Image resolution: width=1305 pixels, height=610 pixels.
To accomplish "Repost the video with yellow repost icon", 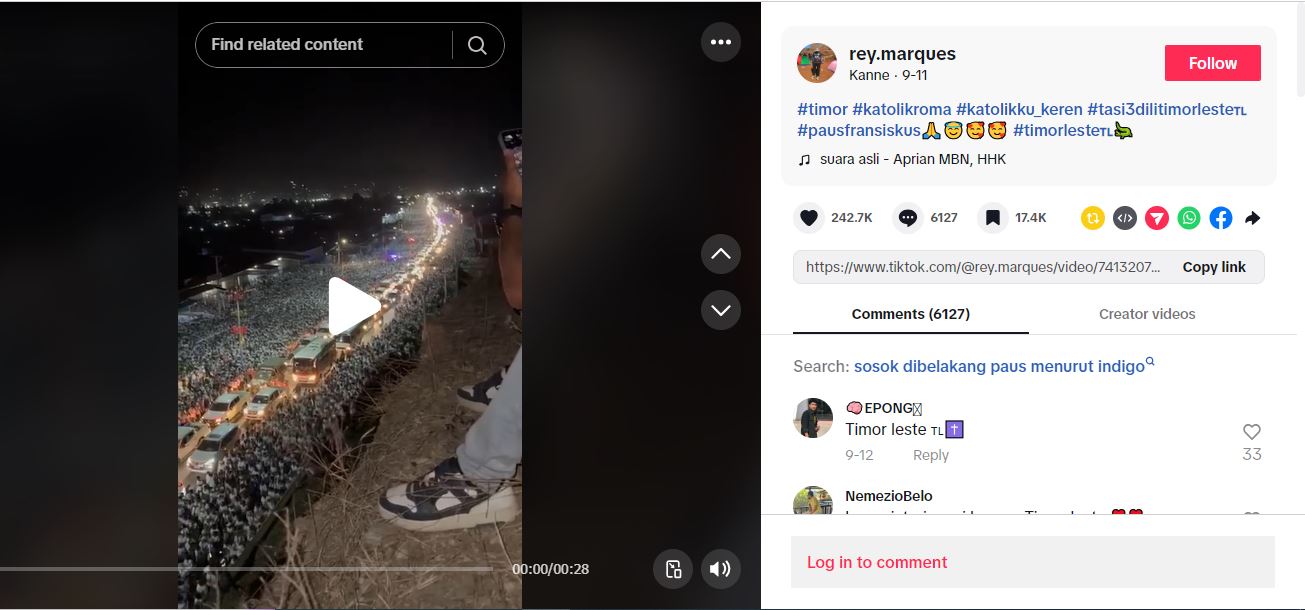I will click(x=1093, y=218).
